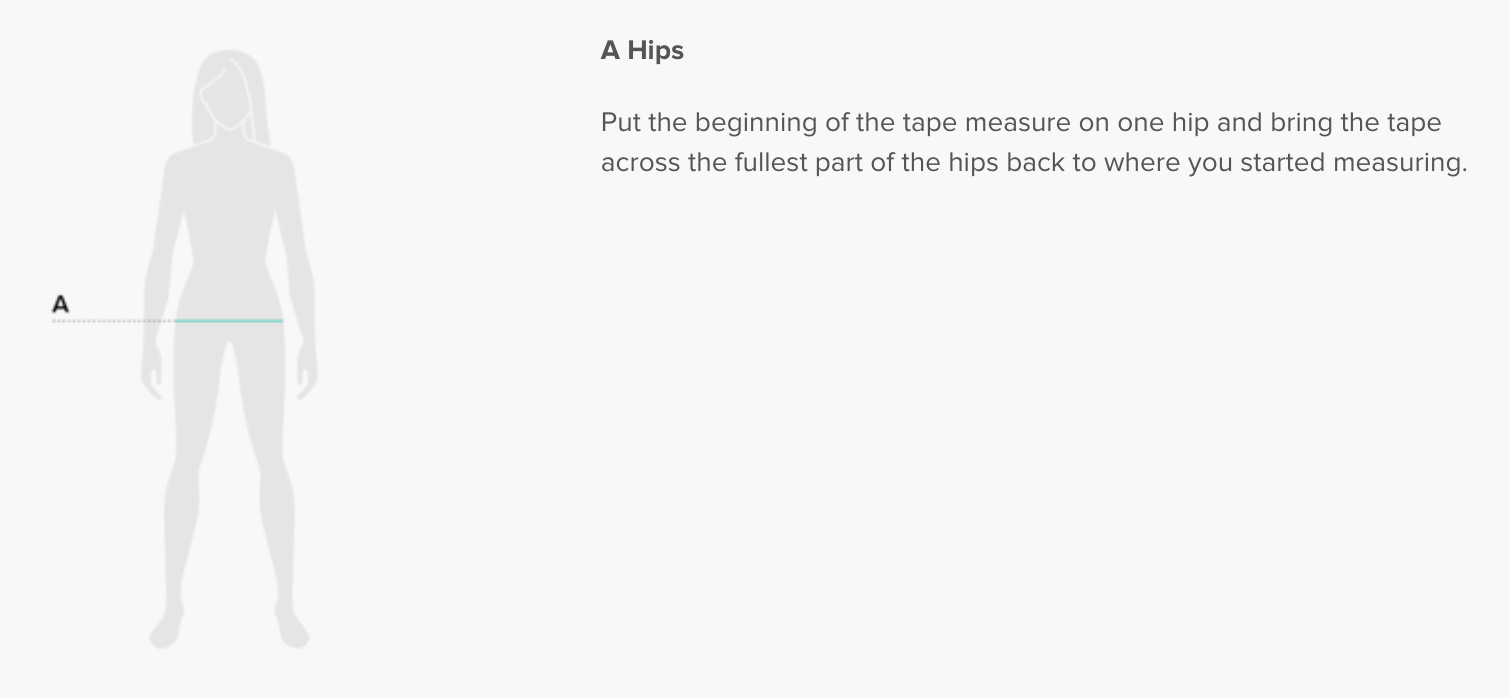Click the head of the body silhouette
Viewport: 1510px width, 698px height.
[x=229, y=92]
